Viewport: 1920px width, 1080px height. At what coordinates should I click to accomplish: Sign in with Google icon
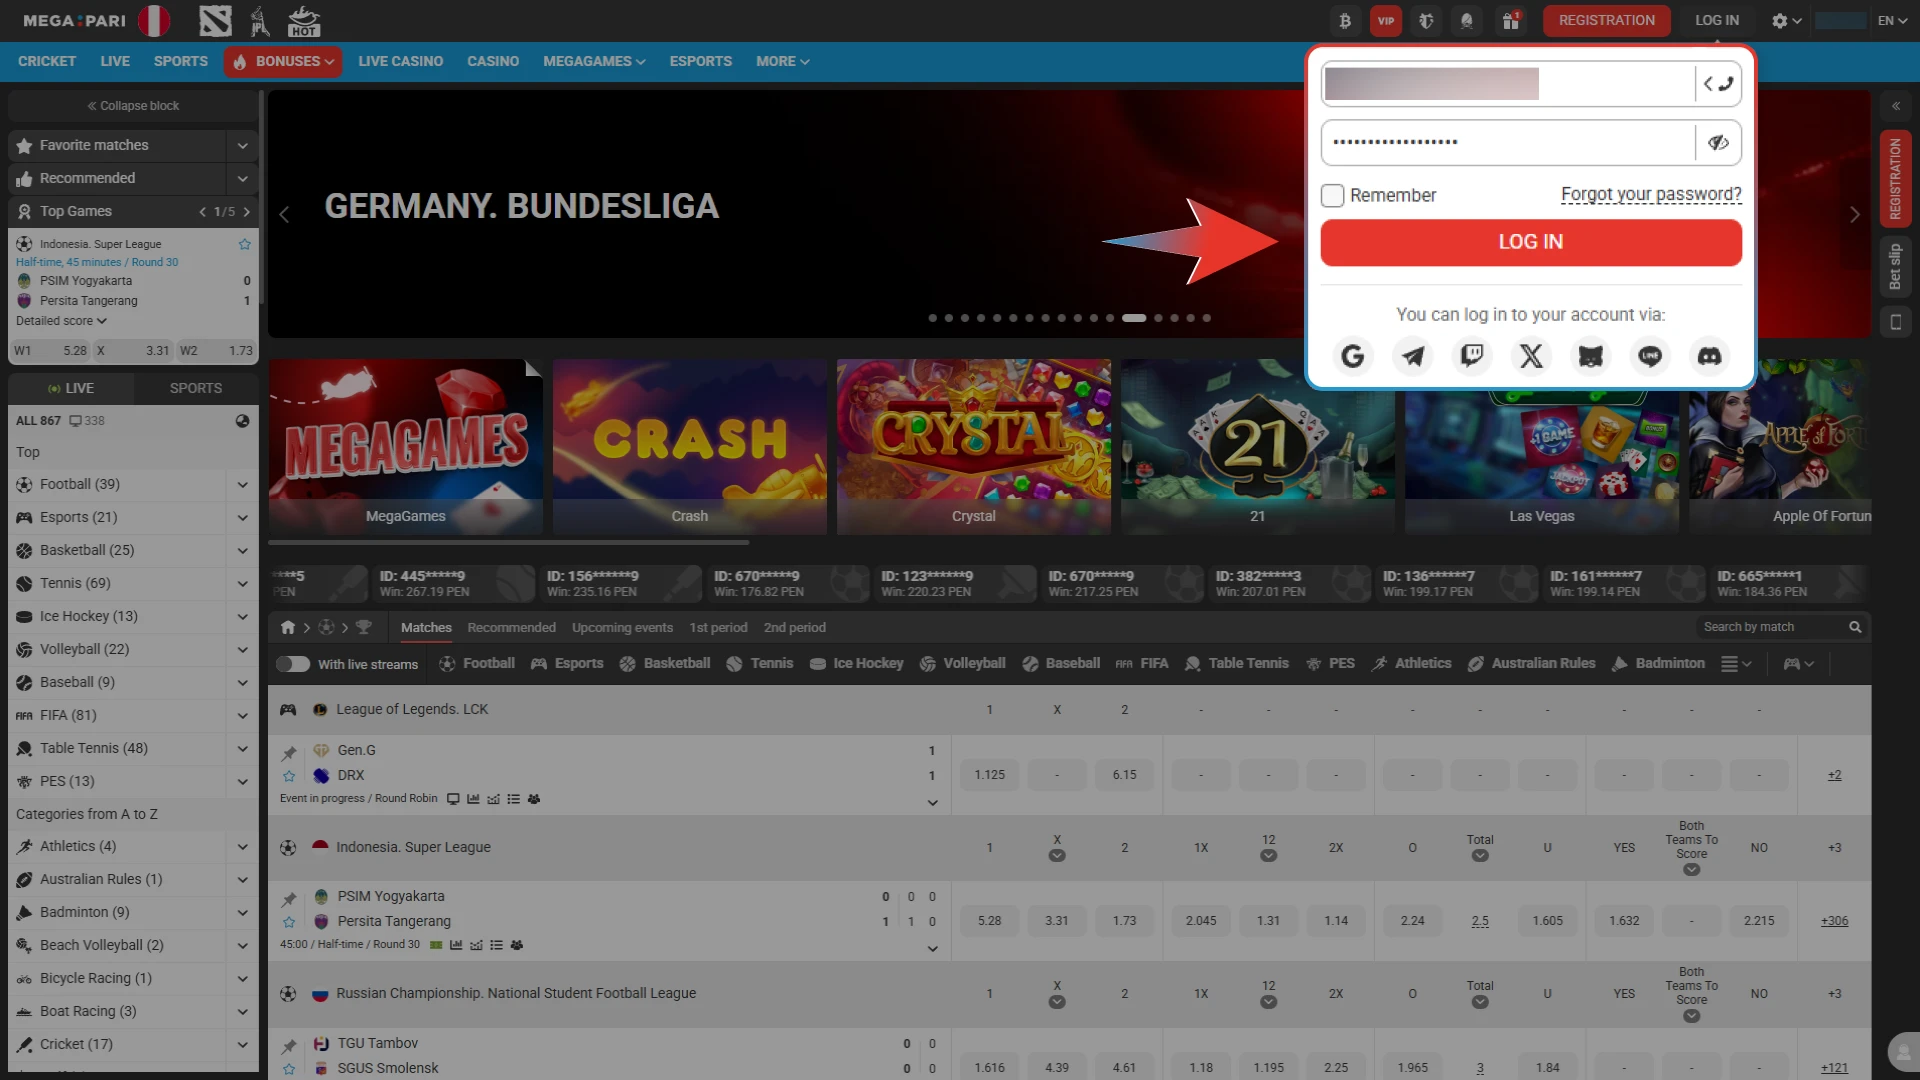pos(1352,356)
